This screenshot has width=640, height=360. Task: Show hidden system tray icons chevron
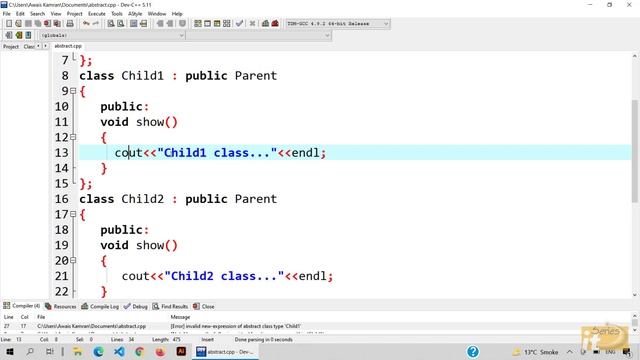[x=569, y=352]
